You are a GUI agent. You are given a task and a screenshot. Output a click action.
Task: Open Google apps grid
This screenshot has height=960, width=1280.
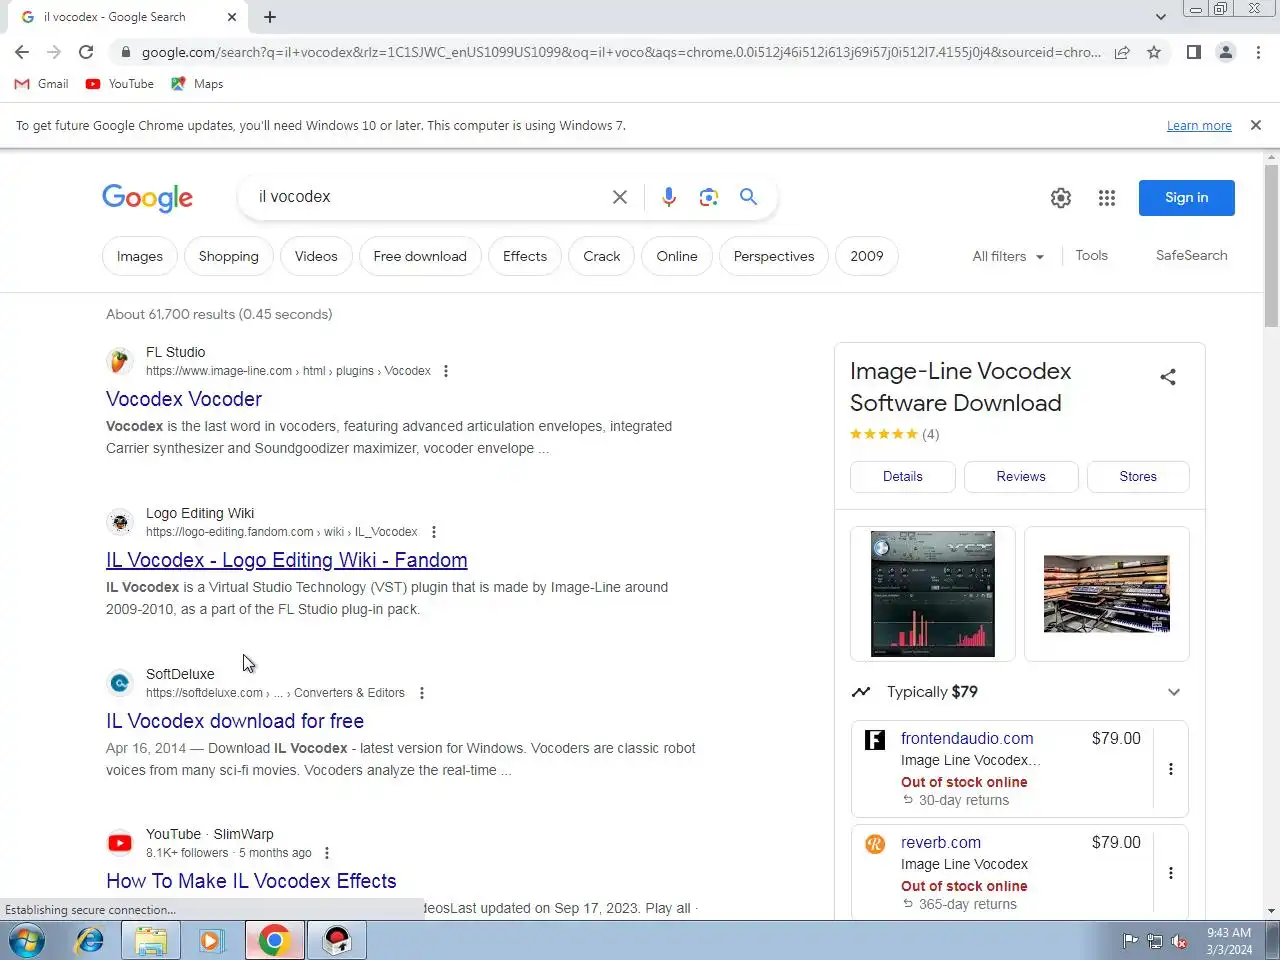[x=1107, y=198]
